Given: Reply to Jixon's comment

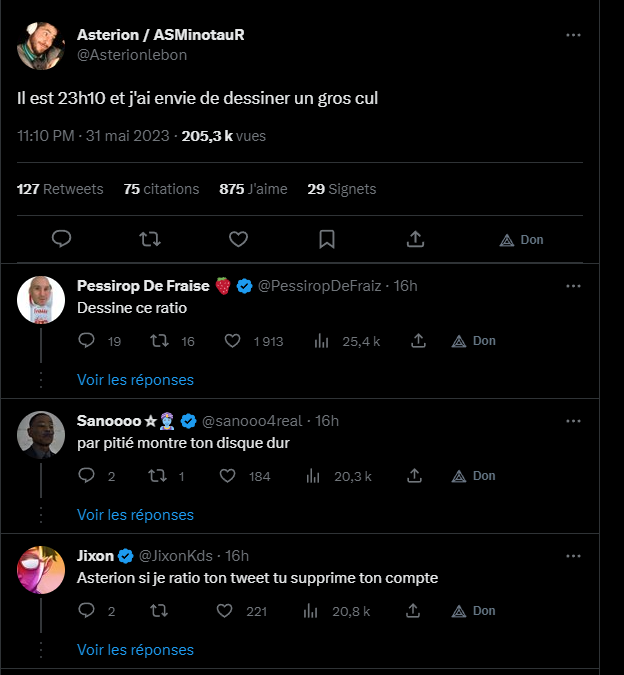Looking at the screenshot, I should 87,611.
